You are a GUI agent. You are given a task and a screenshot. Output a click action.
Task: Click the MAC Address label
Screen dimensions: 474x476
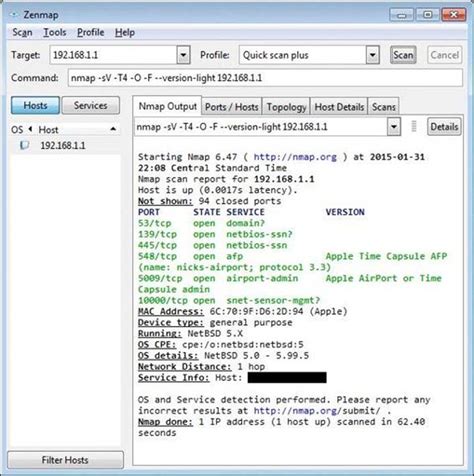click(171, 311)
